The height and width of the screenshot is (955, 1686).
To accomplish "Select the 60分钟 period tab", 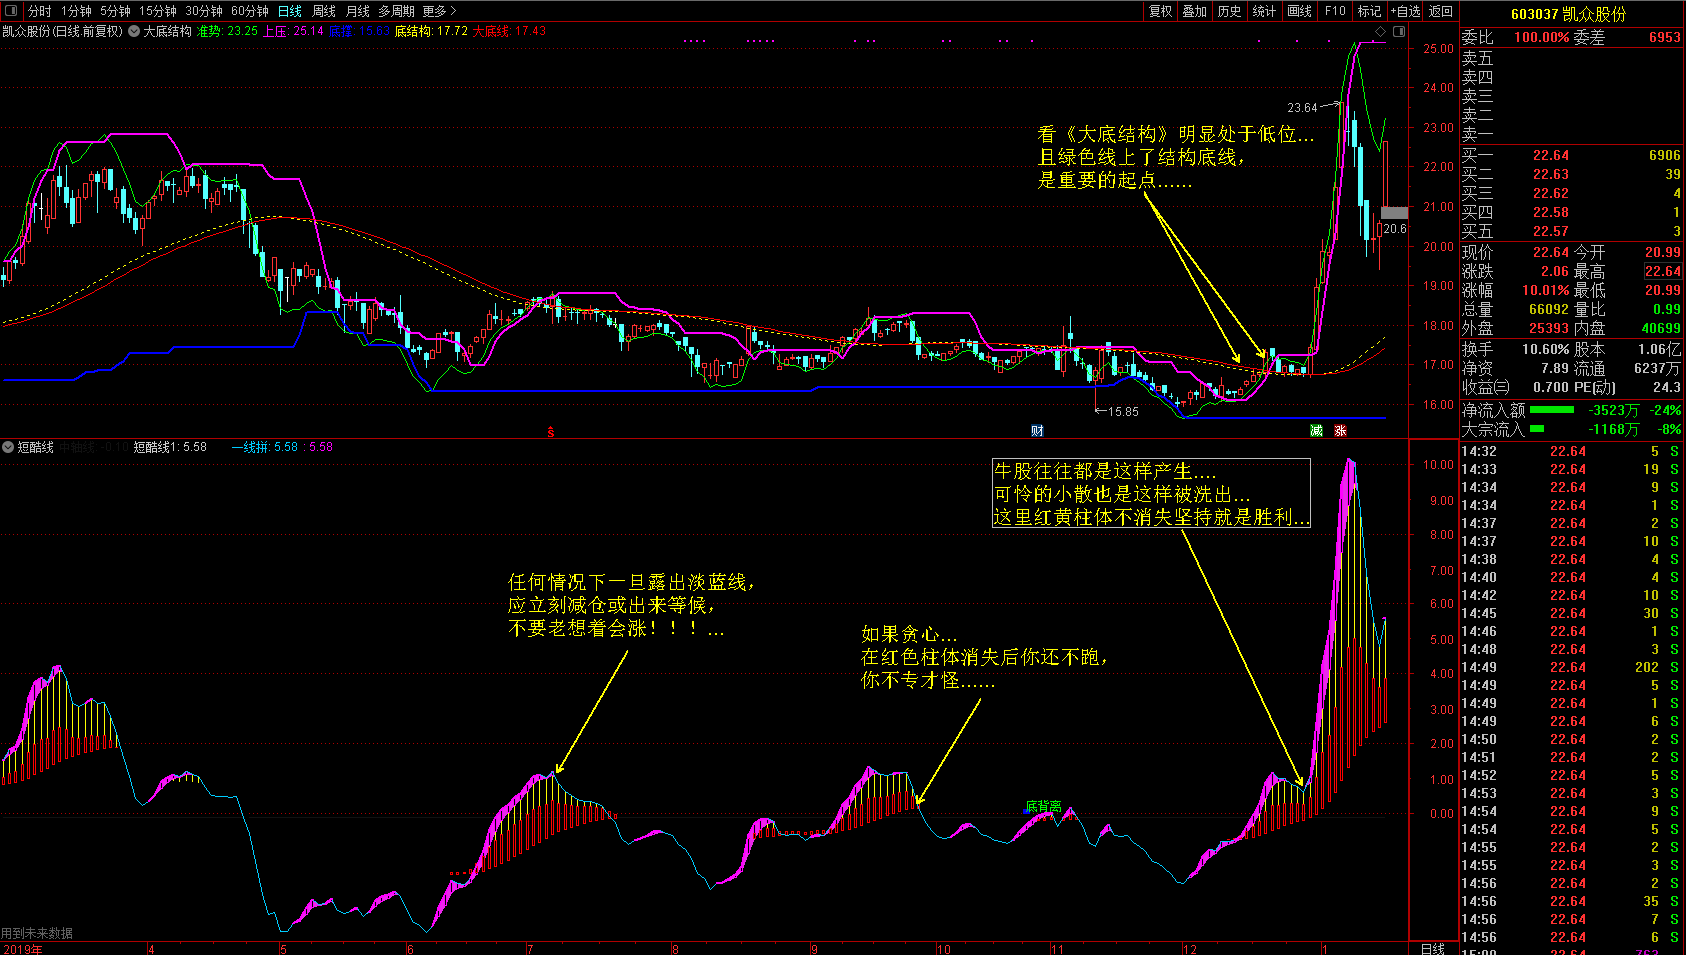I will click(x=249, y=11).
